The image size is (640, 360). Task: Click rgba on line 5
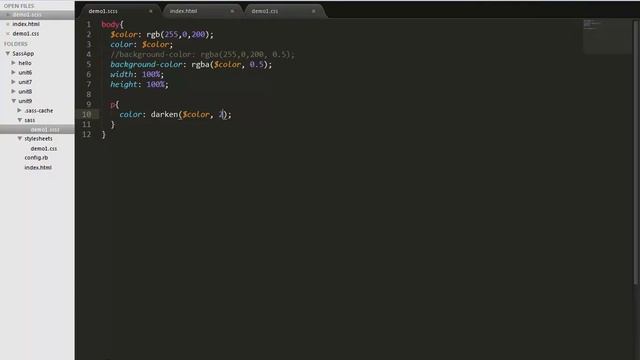(200, 64)
